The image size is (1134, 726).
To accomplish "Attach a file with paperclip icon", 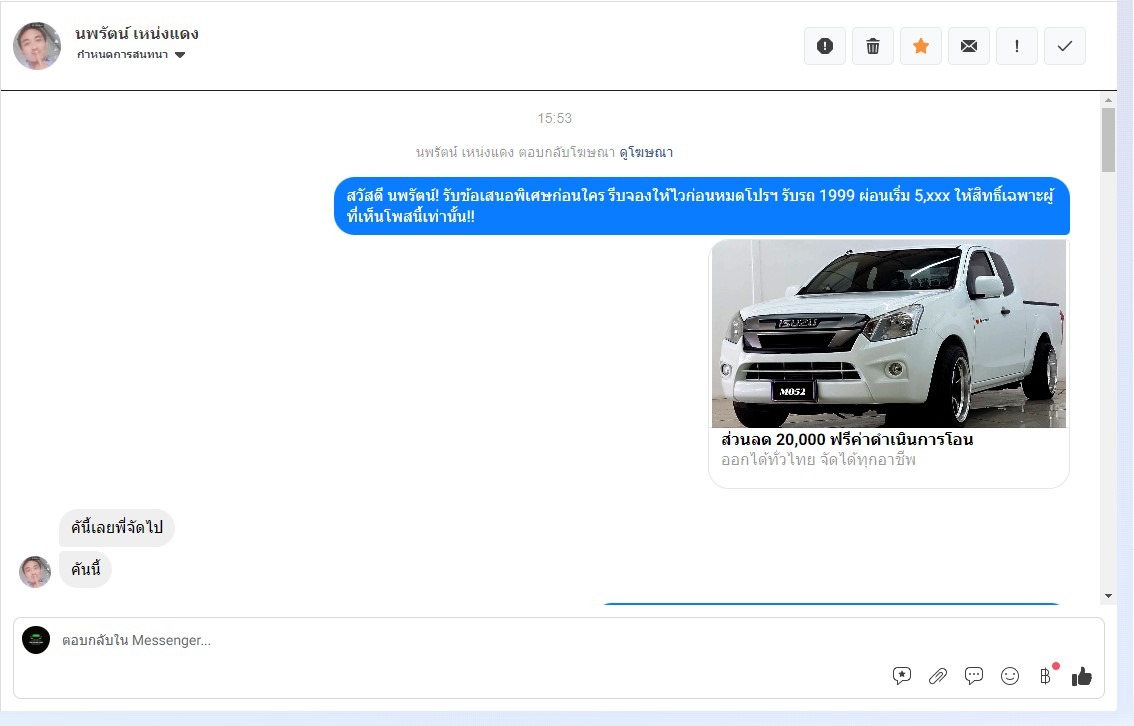I will pos(938,676).
